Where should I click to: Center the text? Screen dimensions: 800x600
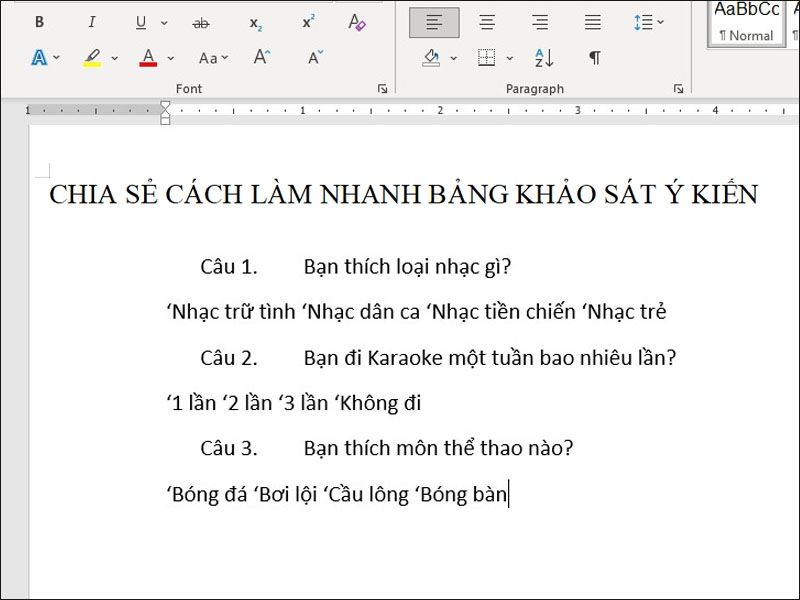tap(487, 22)
